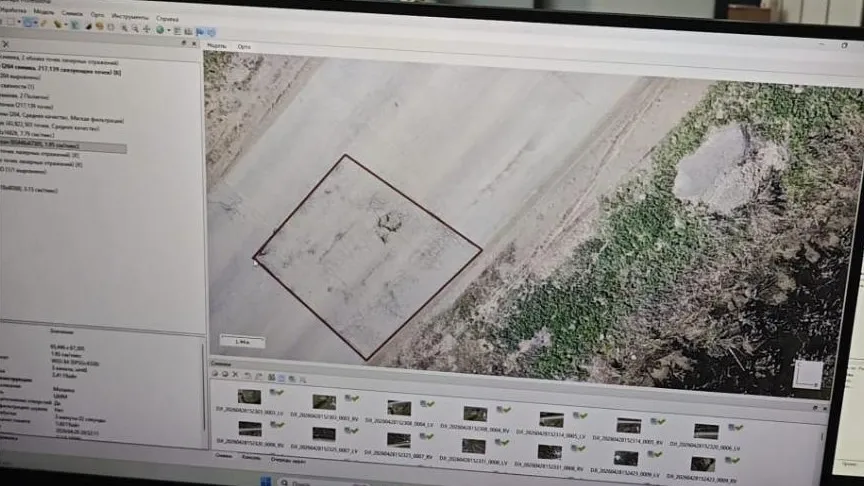Close the workspace panel with X button

pos(193,43)
